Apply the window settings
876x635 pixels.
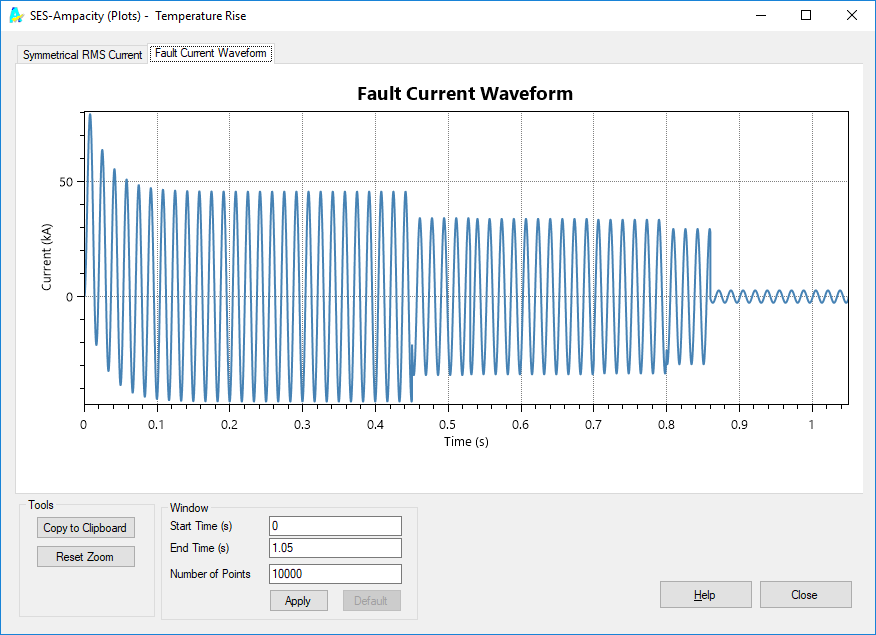(298, 601)
